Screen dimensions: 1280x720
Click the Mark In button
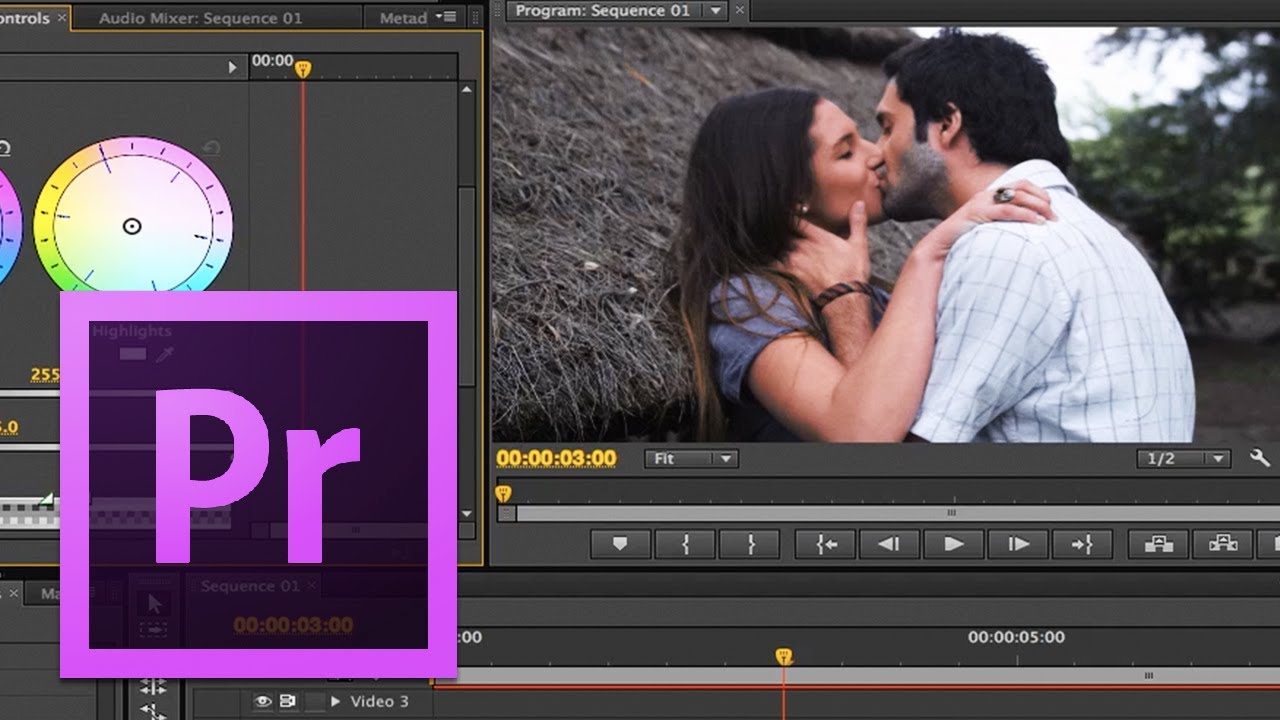[x=685, y=544]
